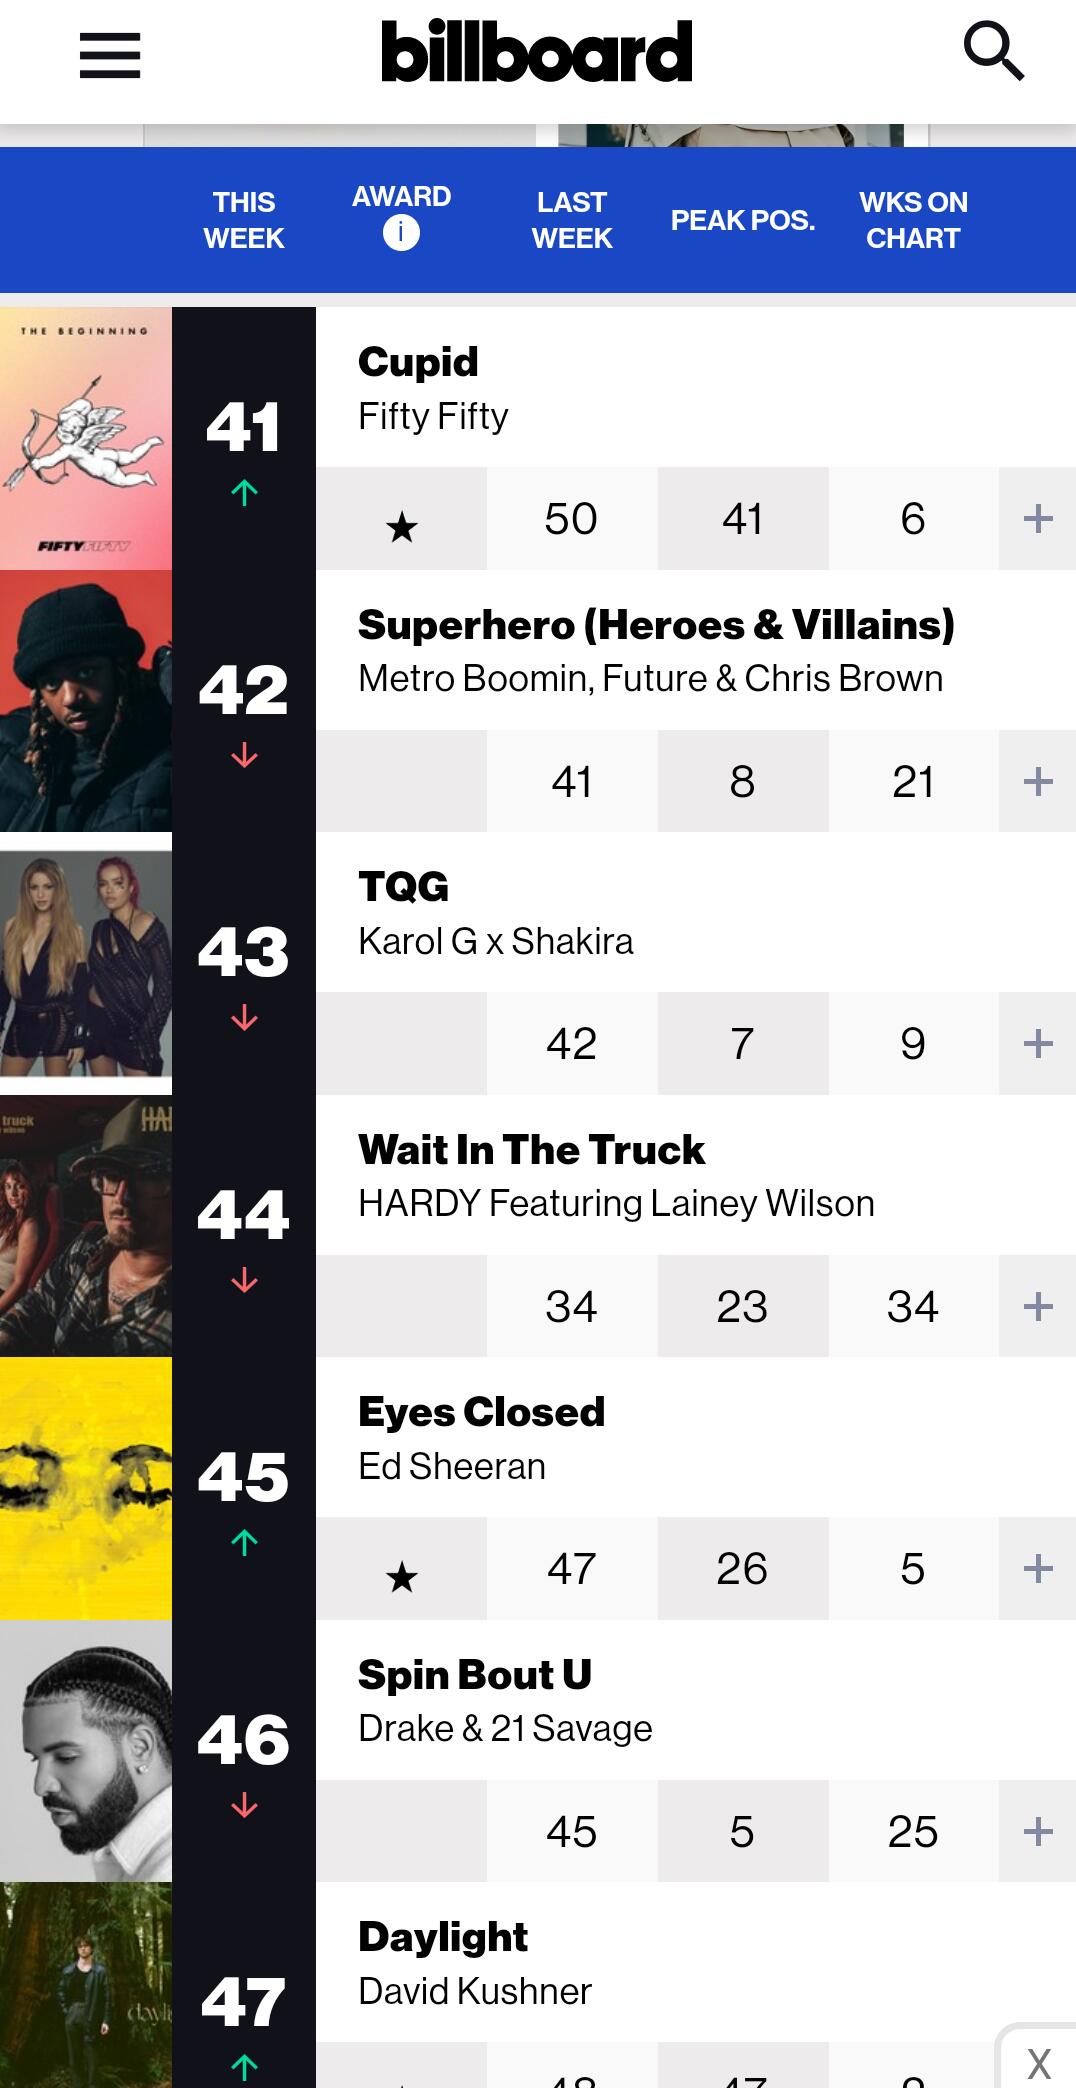Click the award star for Cupid
Image resolution: width=1076 pixels, height=2088 pixels.
[402, 526]
